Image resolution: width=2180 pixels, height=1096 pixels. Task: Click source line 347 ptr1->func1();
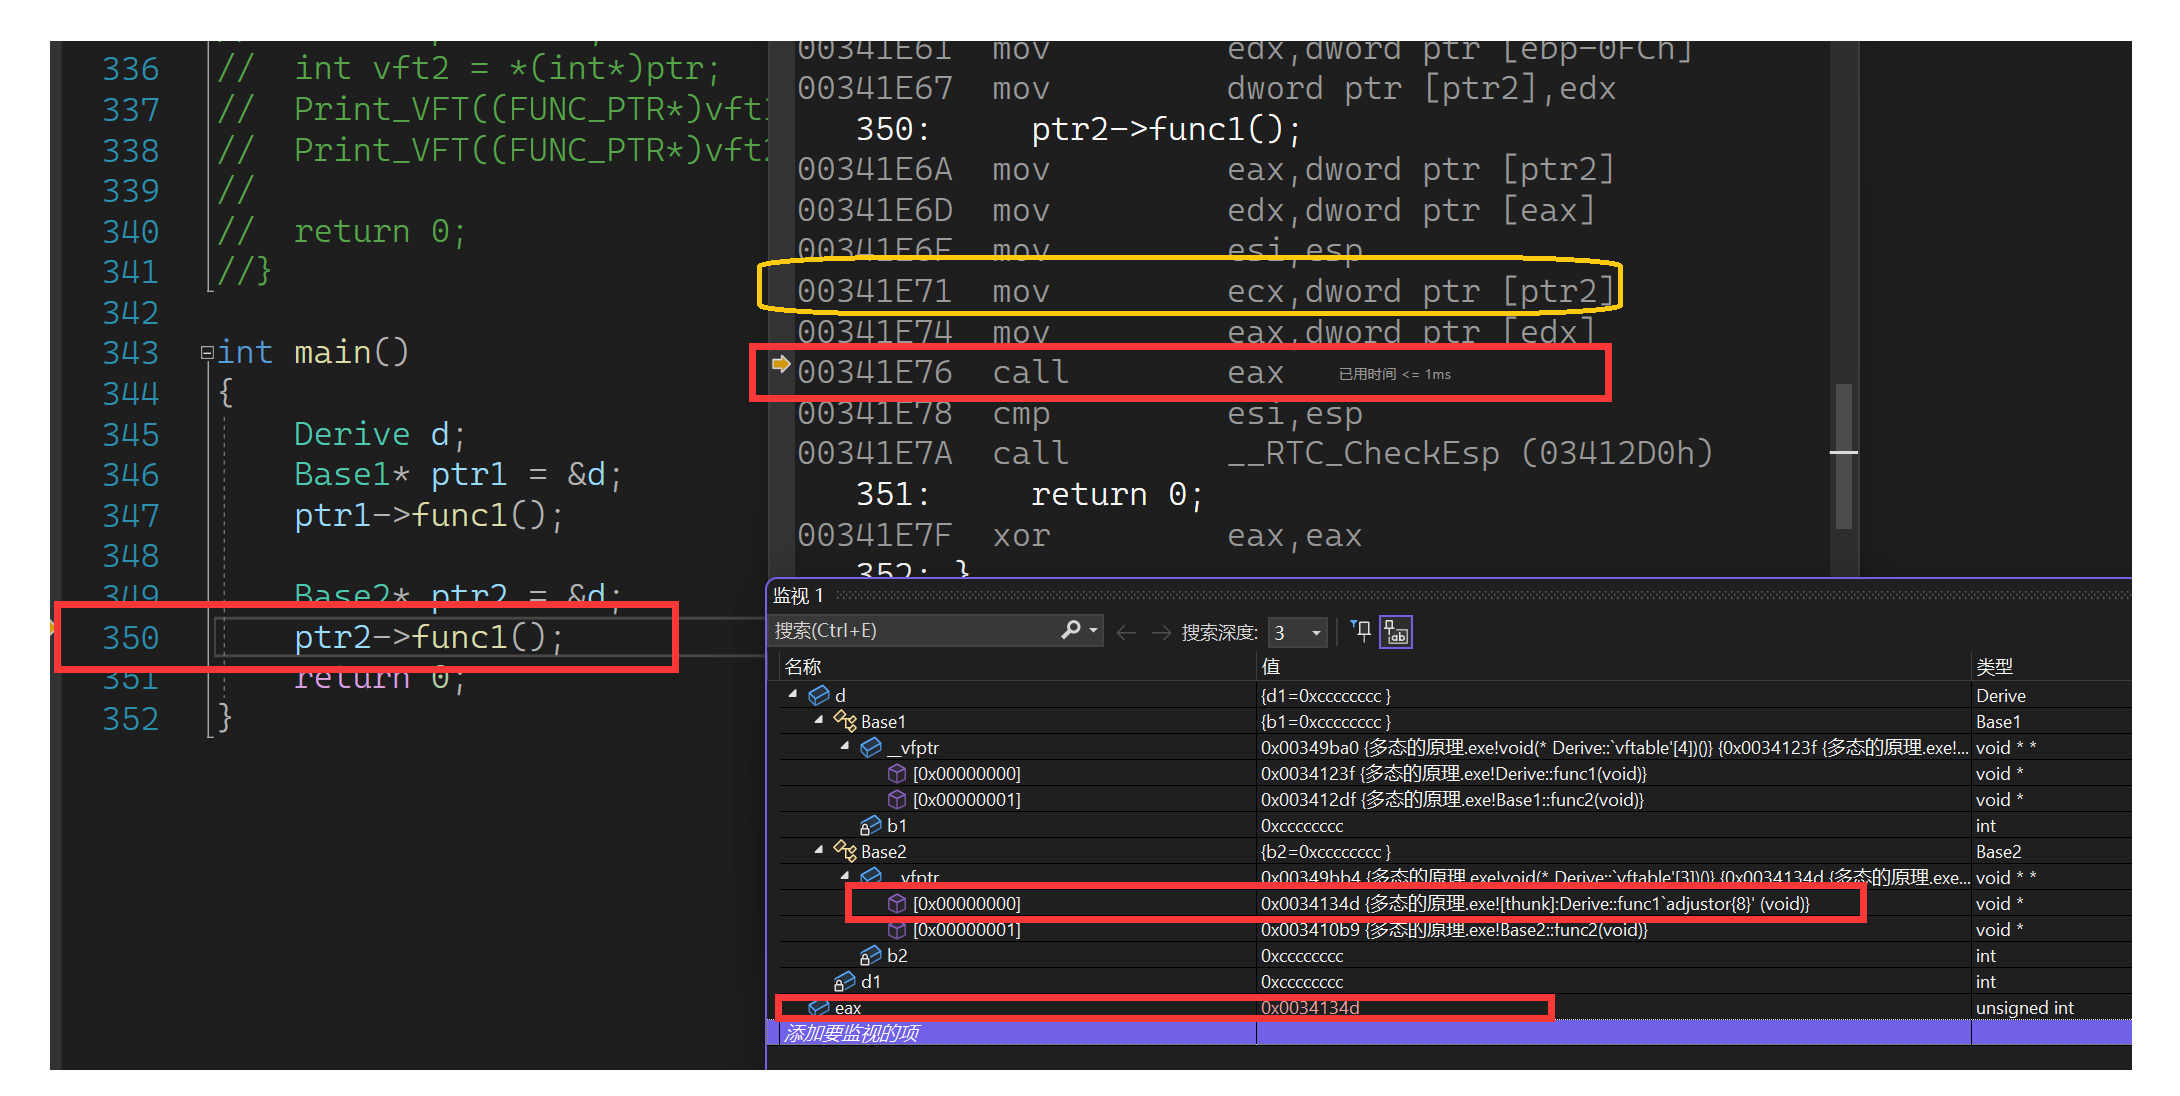tap(430, 515)
